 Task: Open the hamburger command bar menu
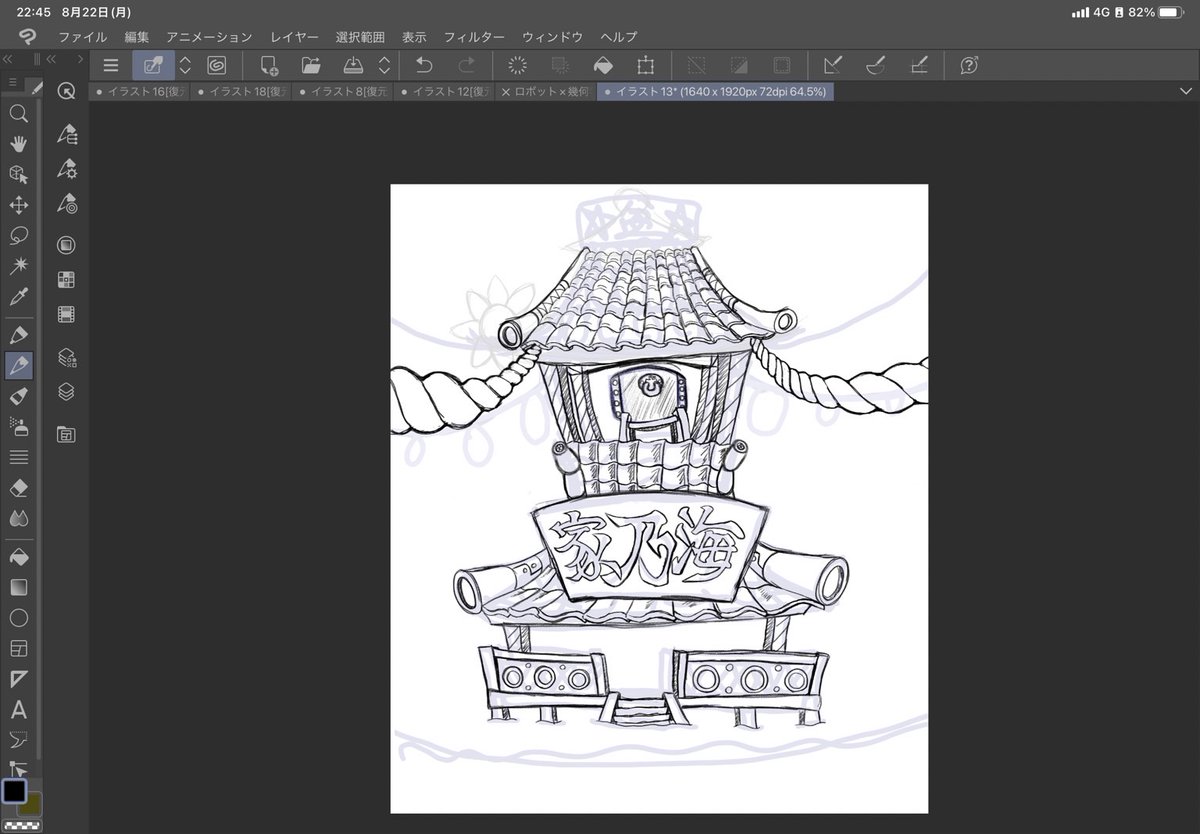click(111, 65)
